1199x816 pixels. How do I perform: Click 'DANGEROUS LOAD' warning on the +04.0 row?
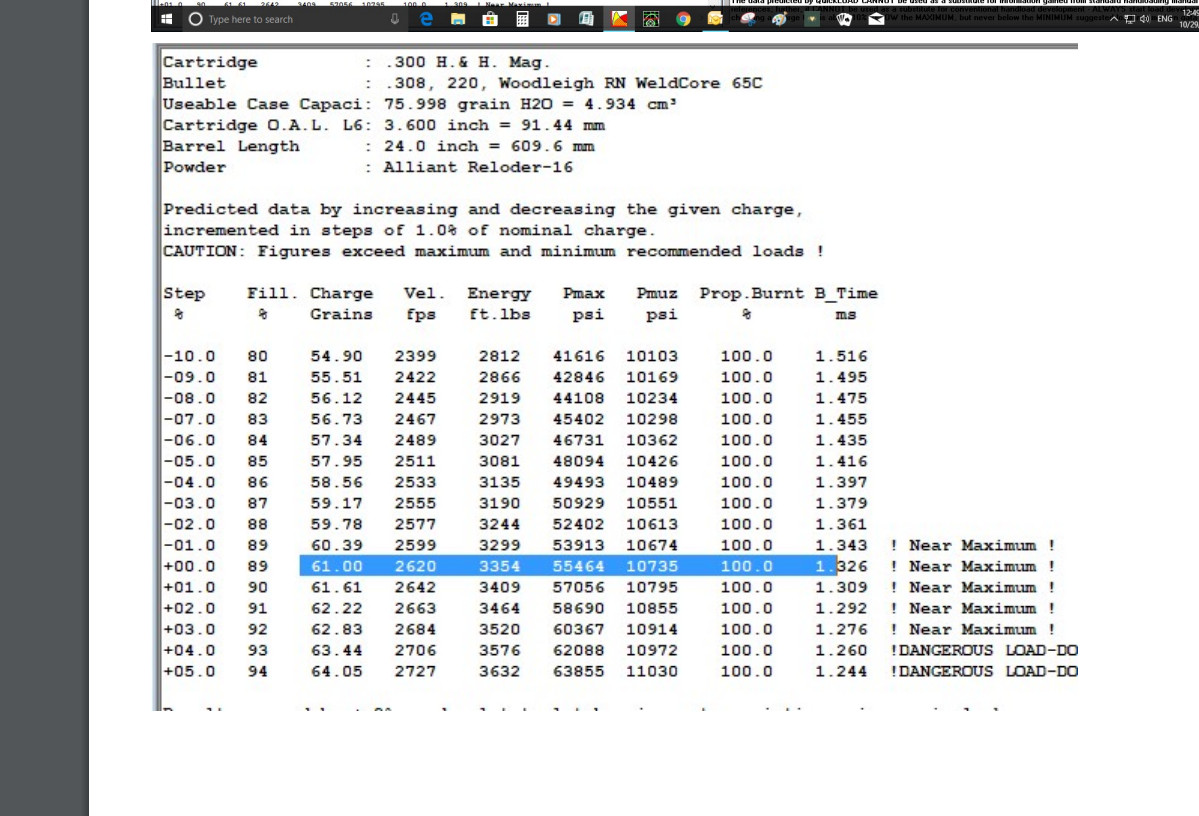[983, 651]
